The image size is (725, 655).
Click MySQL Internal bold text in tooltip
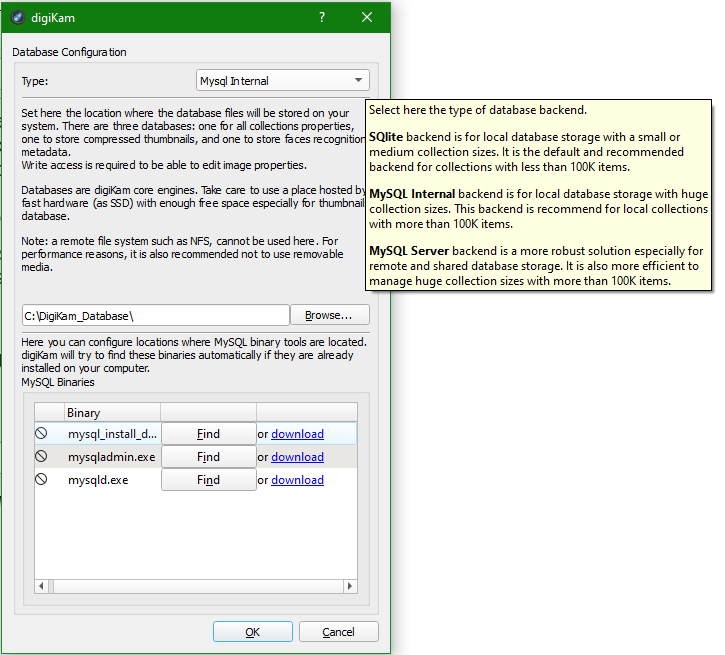(412, 194)
